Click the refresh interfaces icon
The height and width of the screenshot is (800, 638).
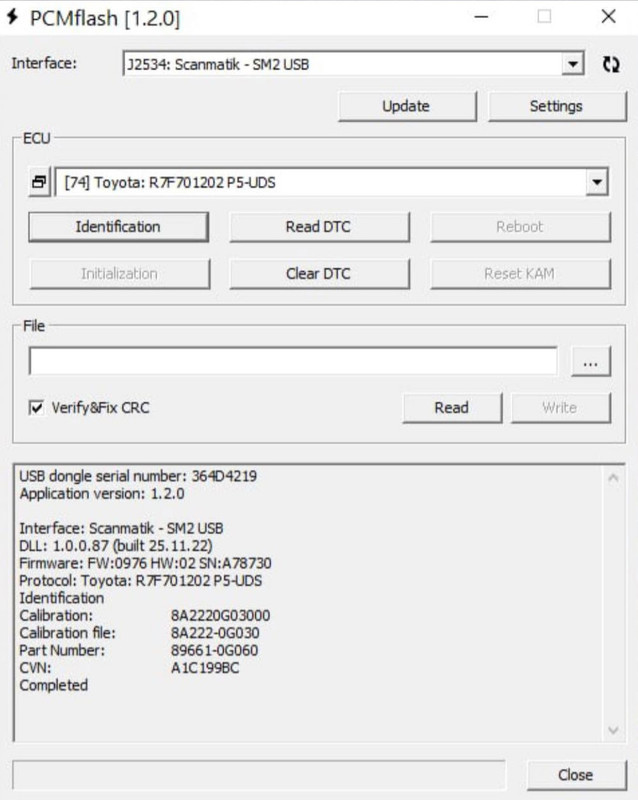611,64
